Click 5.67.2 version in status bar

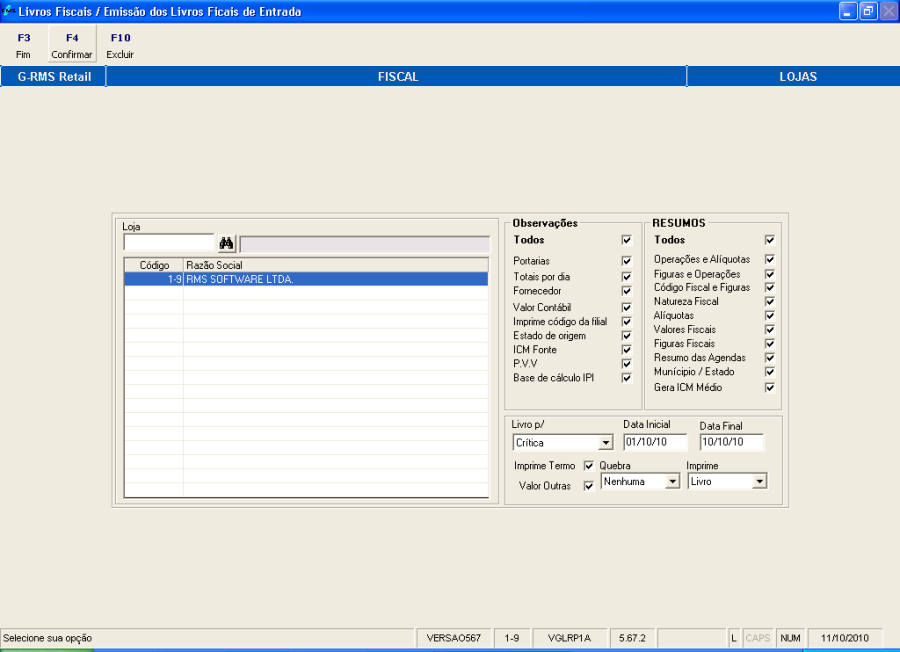pos(632,638)
